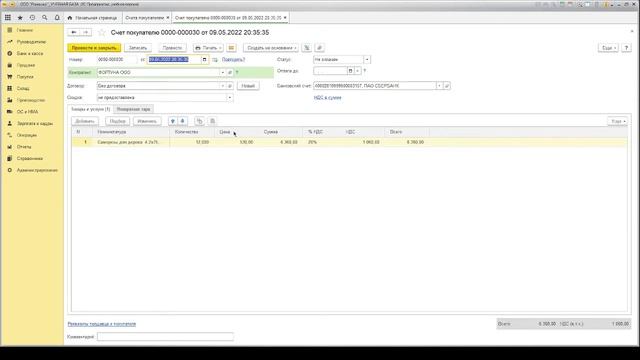The height and width of the screenshot is (360, 640).
Task: Open bank account card icon
Action: click(x=447, y=86)
